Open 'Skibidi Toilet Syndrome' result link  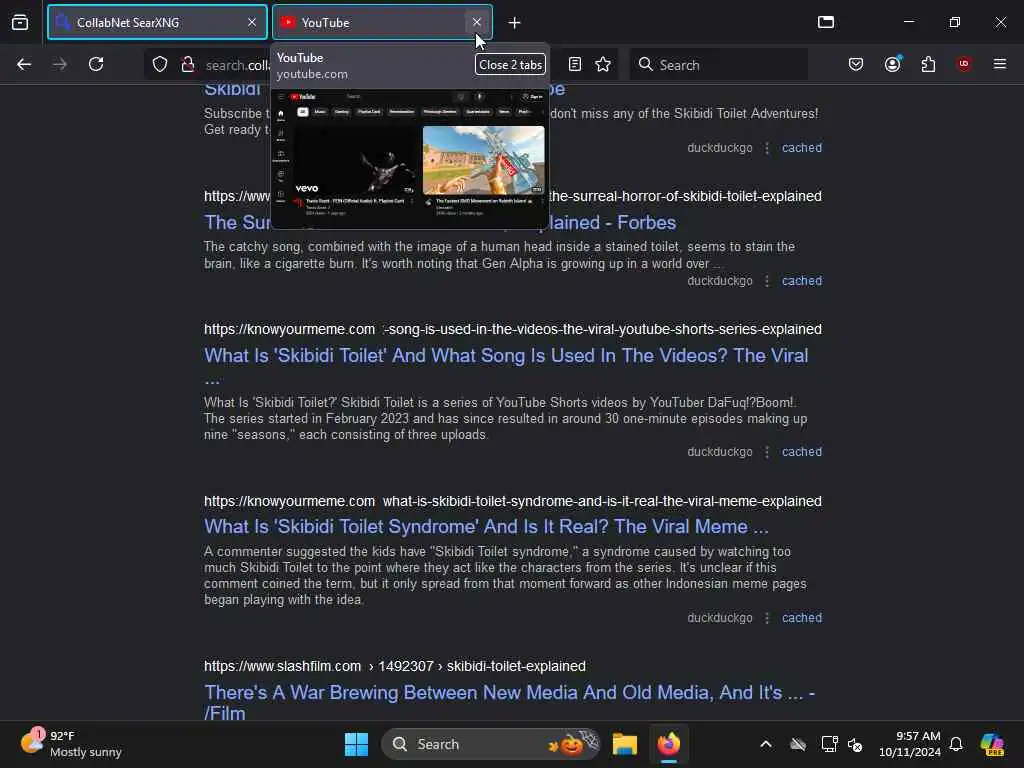(486, 526)
